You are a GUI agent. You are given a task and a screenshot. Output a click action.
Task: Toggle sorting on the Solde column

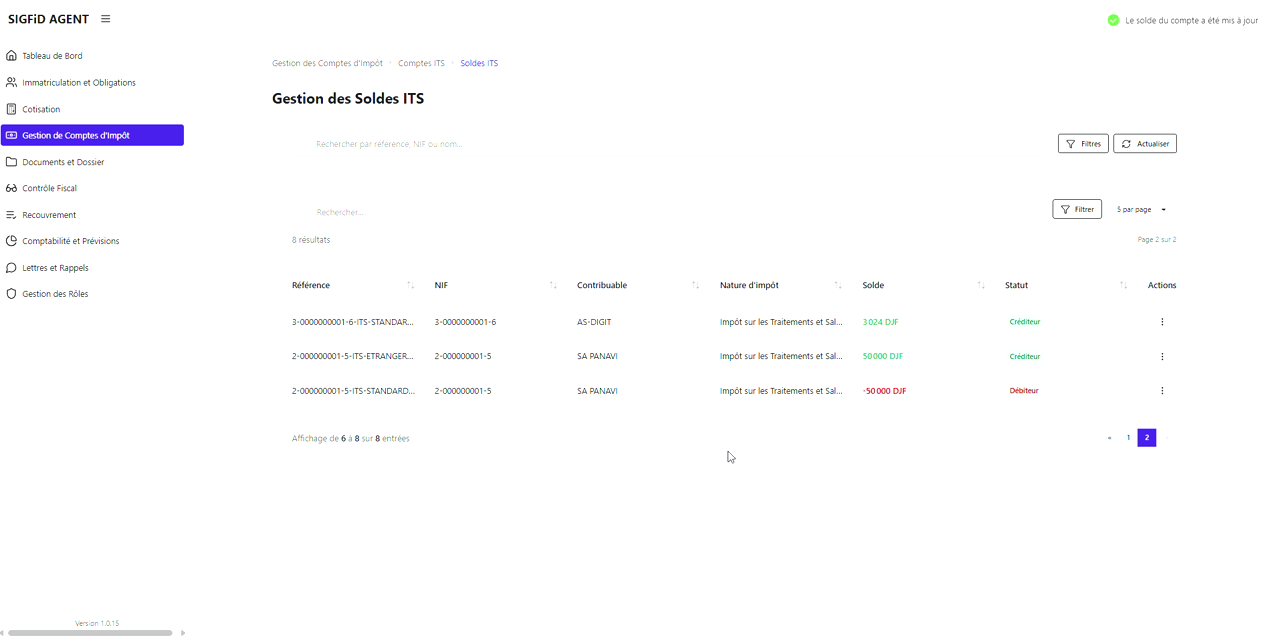[981, 286]
